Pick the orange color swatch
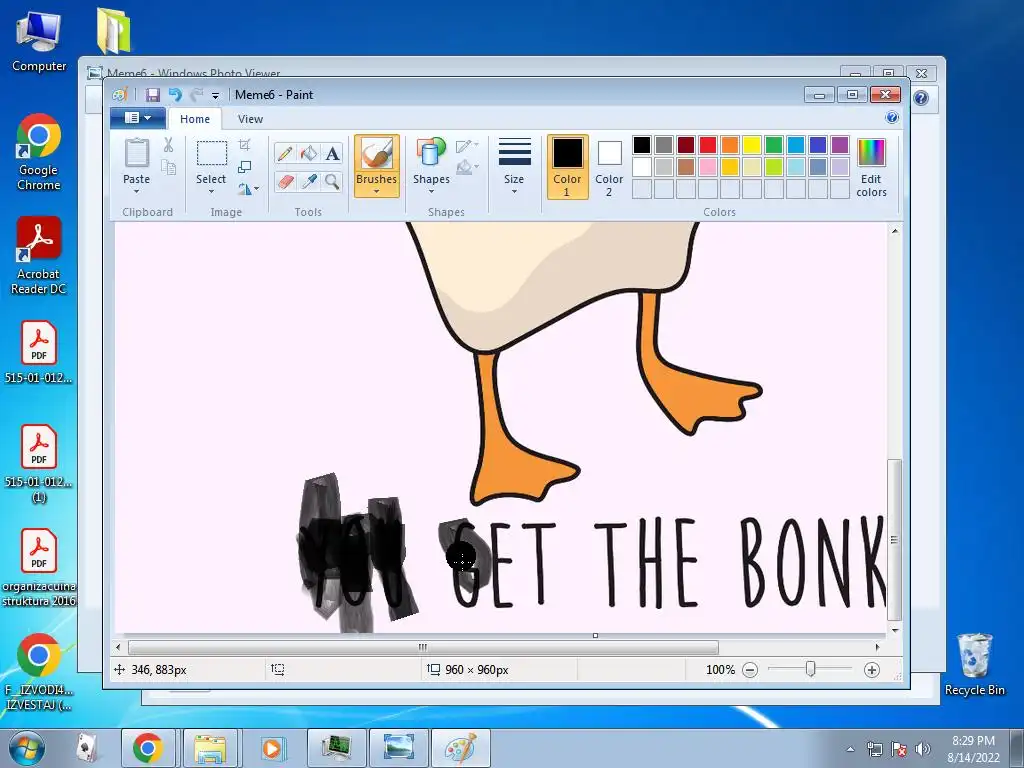Image resolution: width=1024 pixels, height=768 pixels. 730,145
